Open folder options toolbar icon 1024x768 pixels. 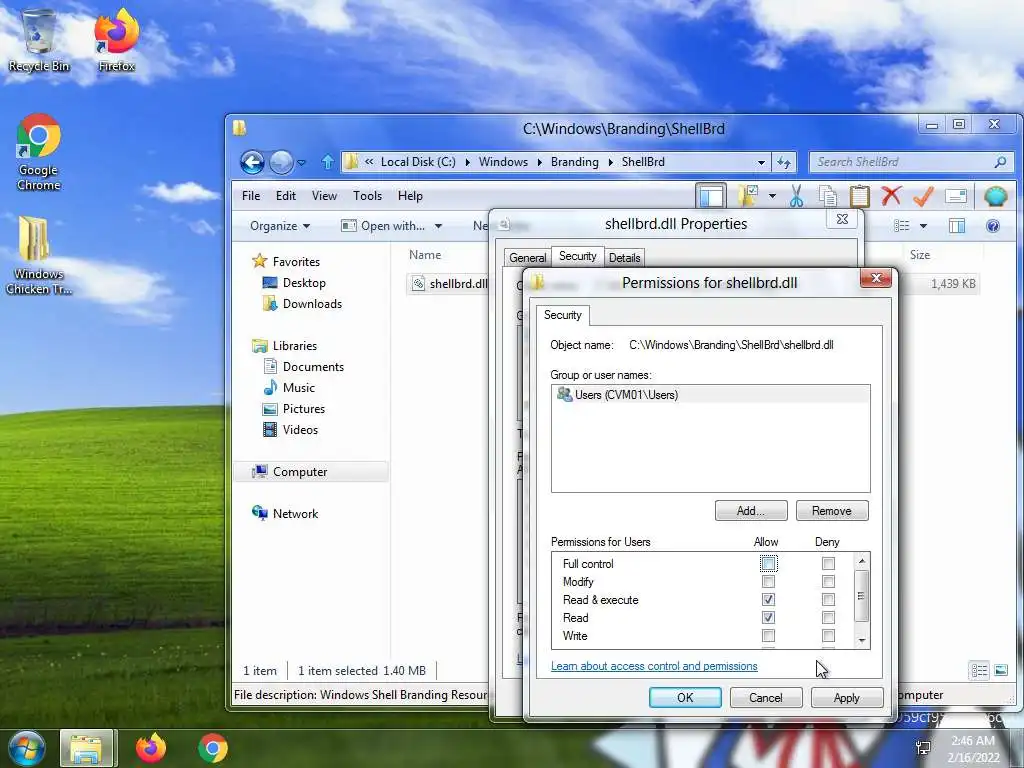748,195
